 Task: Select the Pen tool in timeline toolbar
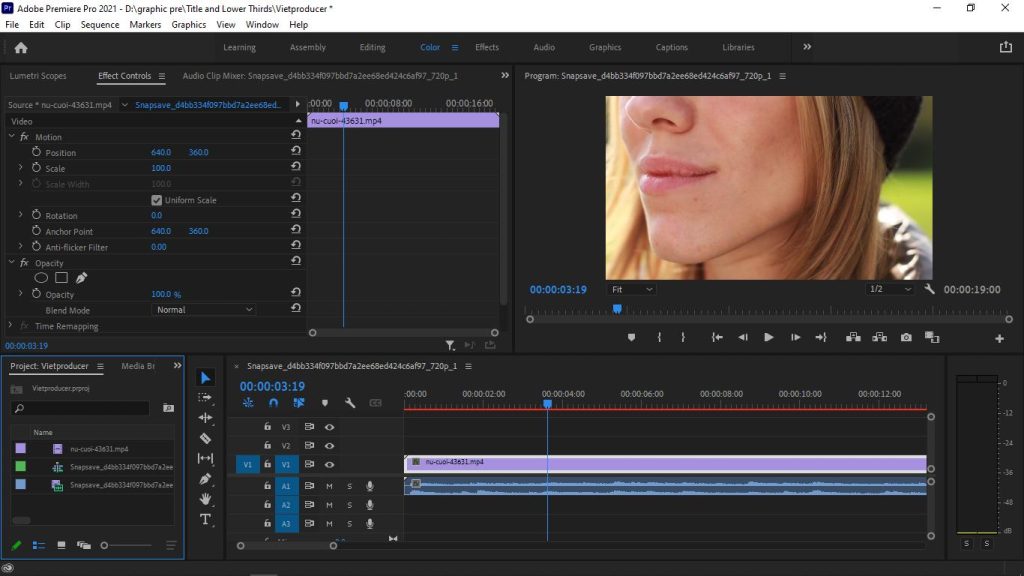(x=206, y=478)
